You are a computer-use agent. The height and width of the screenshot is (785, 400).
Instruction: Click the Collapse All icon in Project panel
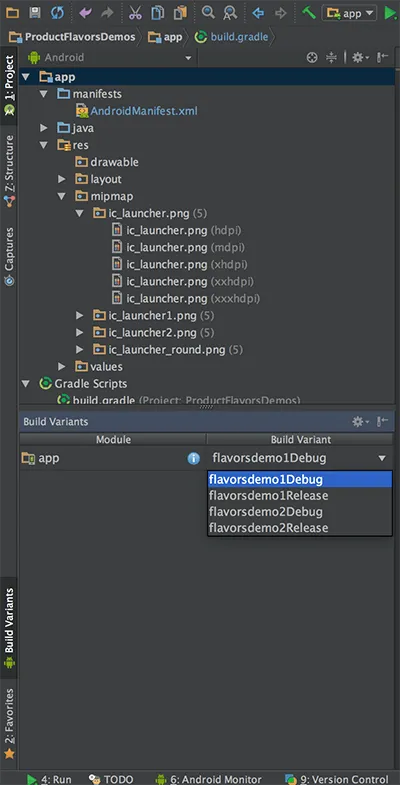[331, 58]
